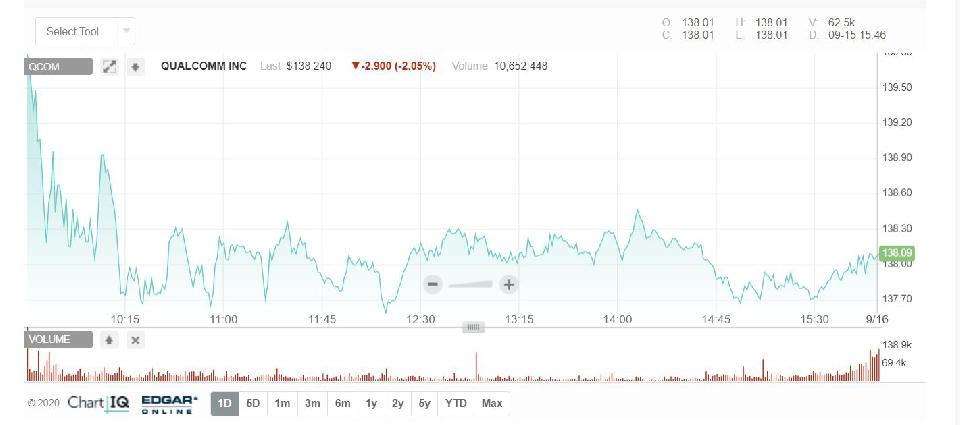Show the 3m time range

point(312,403)
